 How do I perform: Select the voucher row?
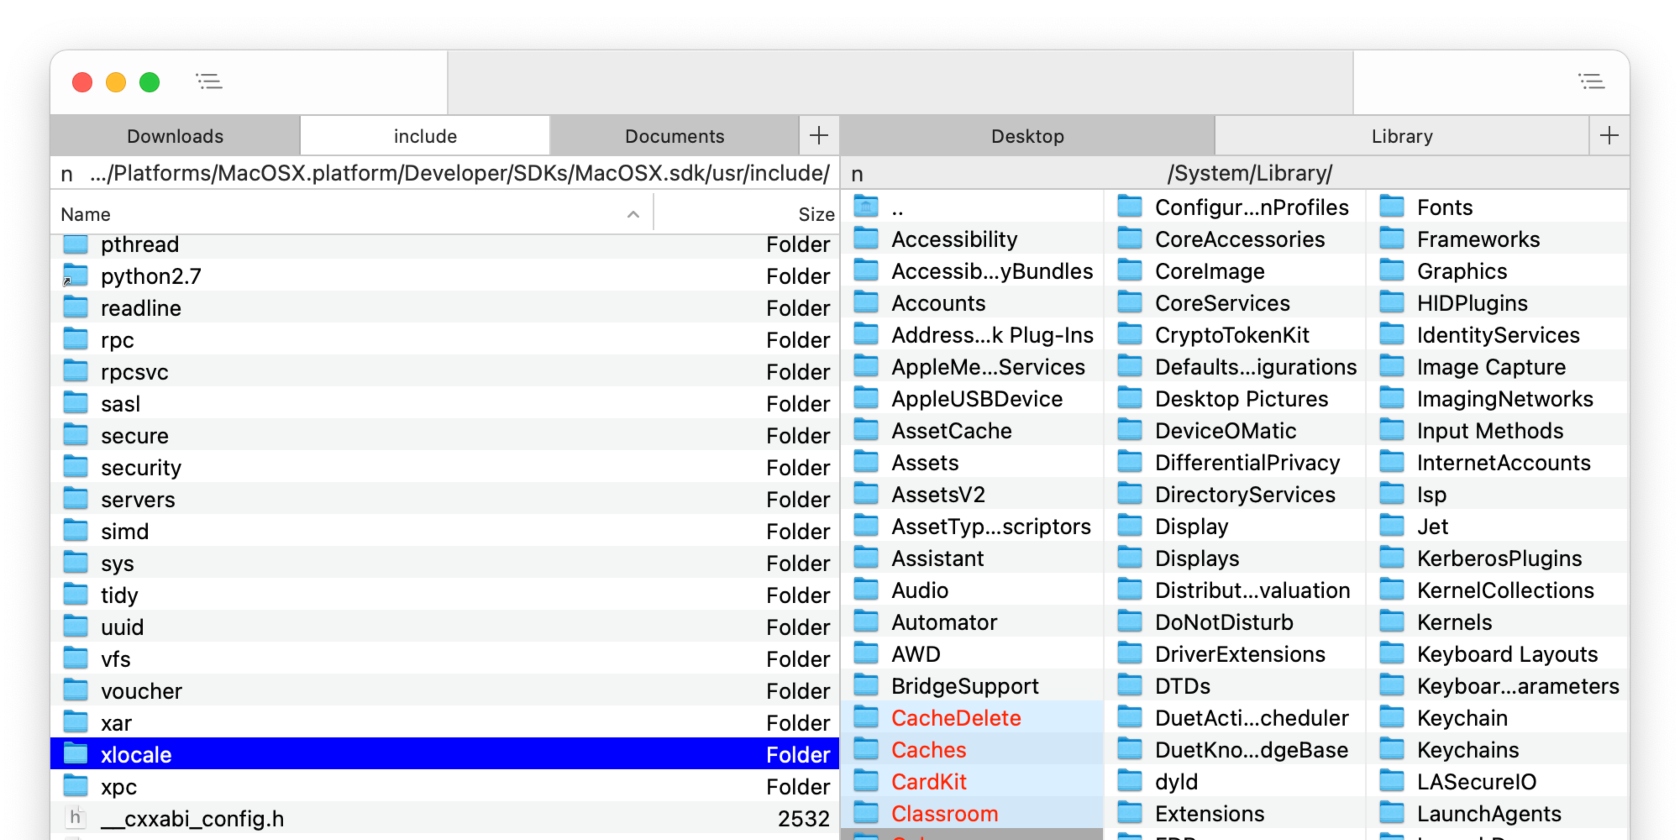pyautogui.click(x=445, y=691)
